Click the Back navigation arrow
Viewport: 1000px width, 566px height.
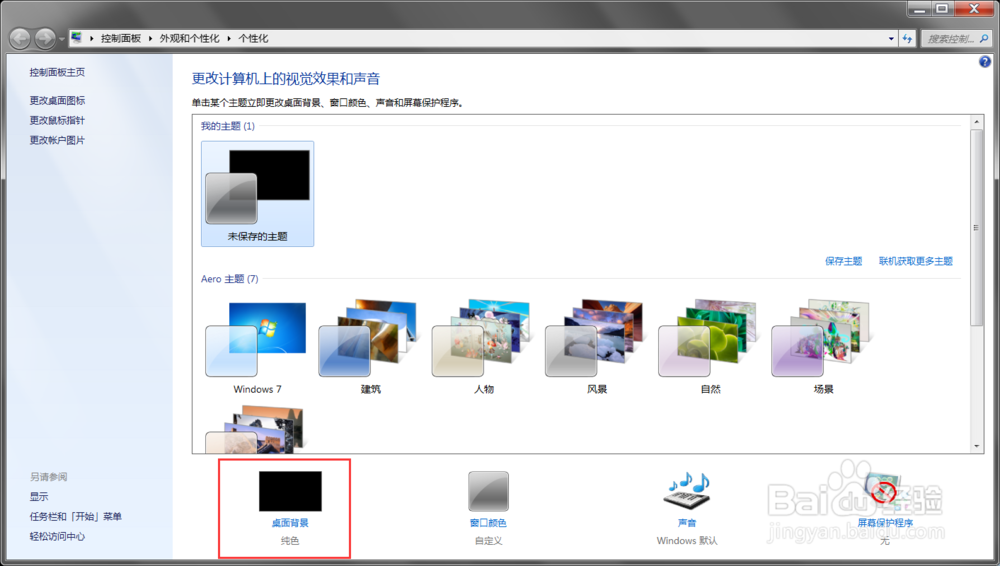point(20,39)
